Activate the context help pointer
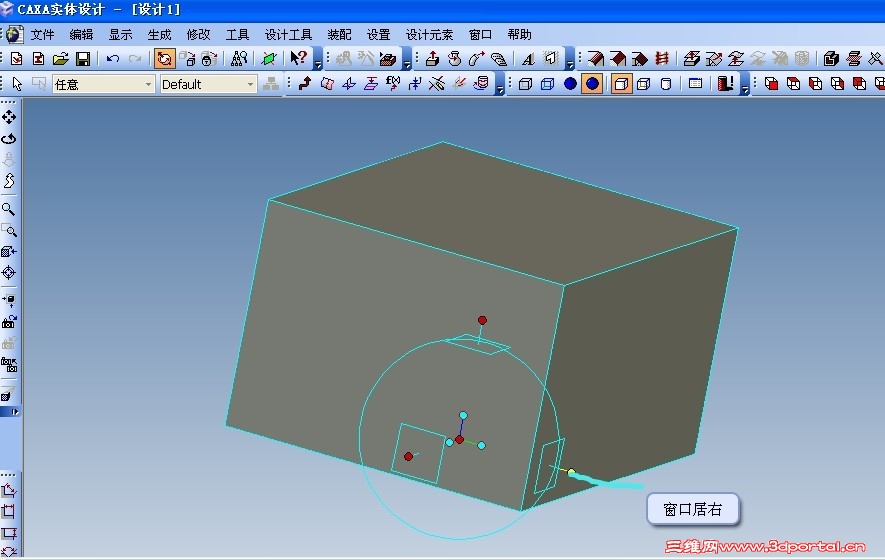 [x=299, y=58]
